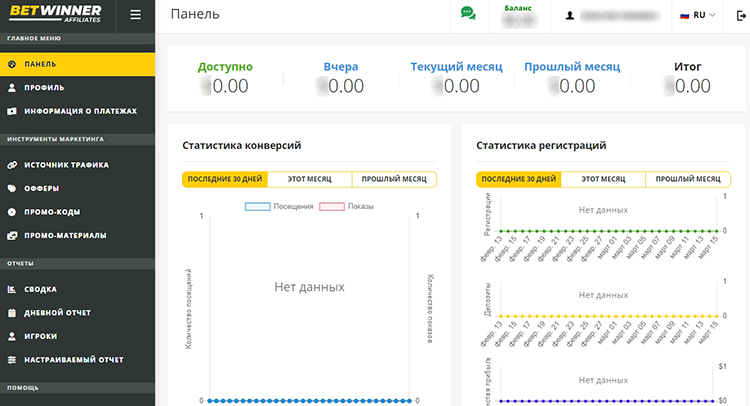
Task: Open the RU language dropdown
Action: coord(698,15)
